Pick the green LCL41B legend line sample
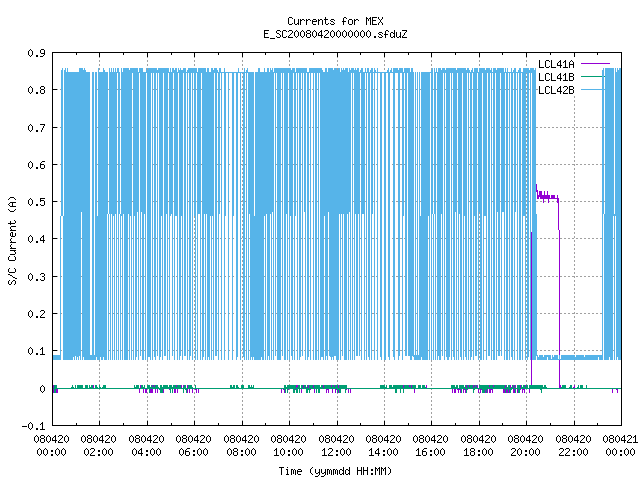Screen dimensions: 640x480 click(x=592, y=77)
